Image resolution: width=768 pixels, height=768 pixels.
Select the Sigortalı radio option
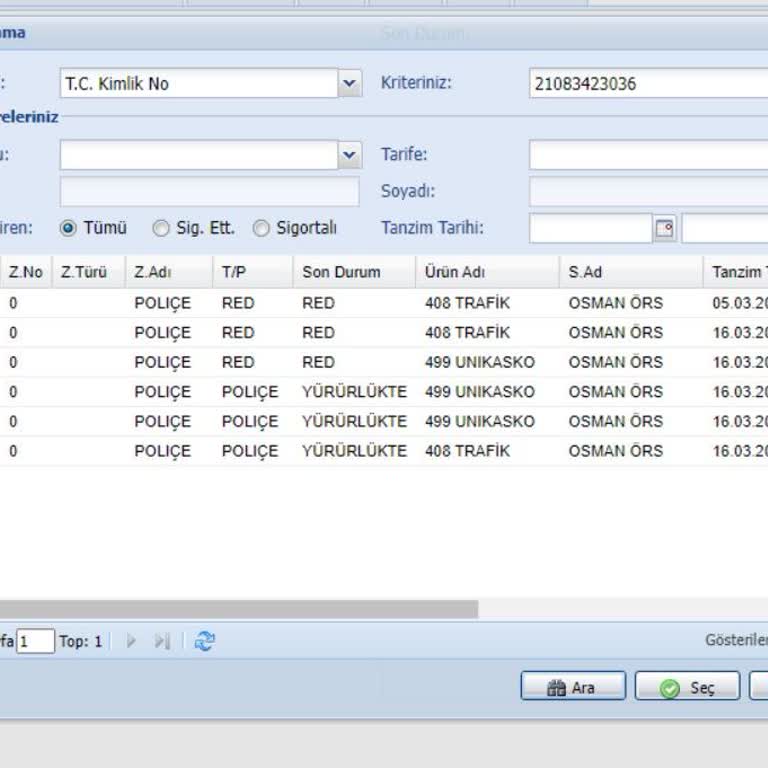coord(261,228)
